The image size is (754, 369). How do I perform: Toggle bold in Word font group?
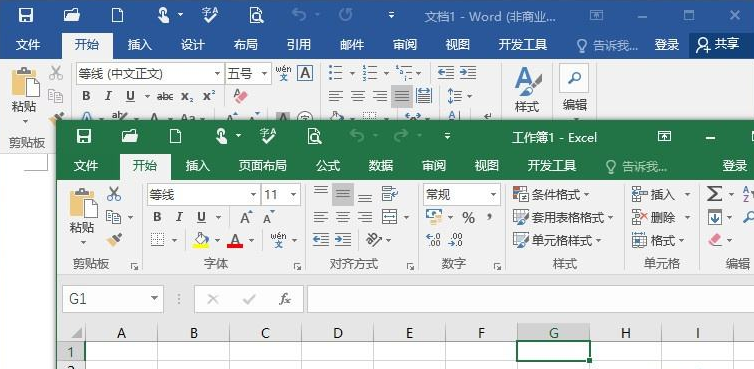[86, 96]
